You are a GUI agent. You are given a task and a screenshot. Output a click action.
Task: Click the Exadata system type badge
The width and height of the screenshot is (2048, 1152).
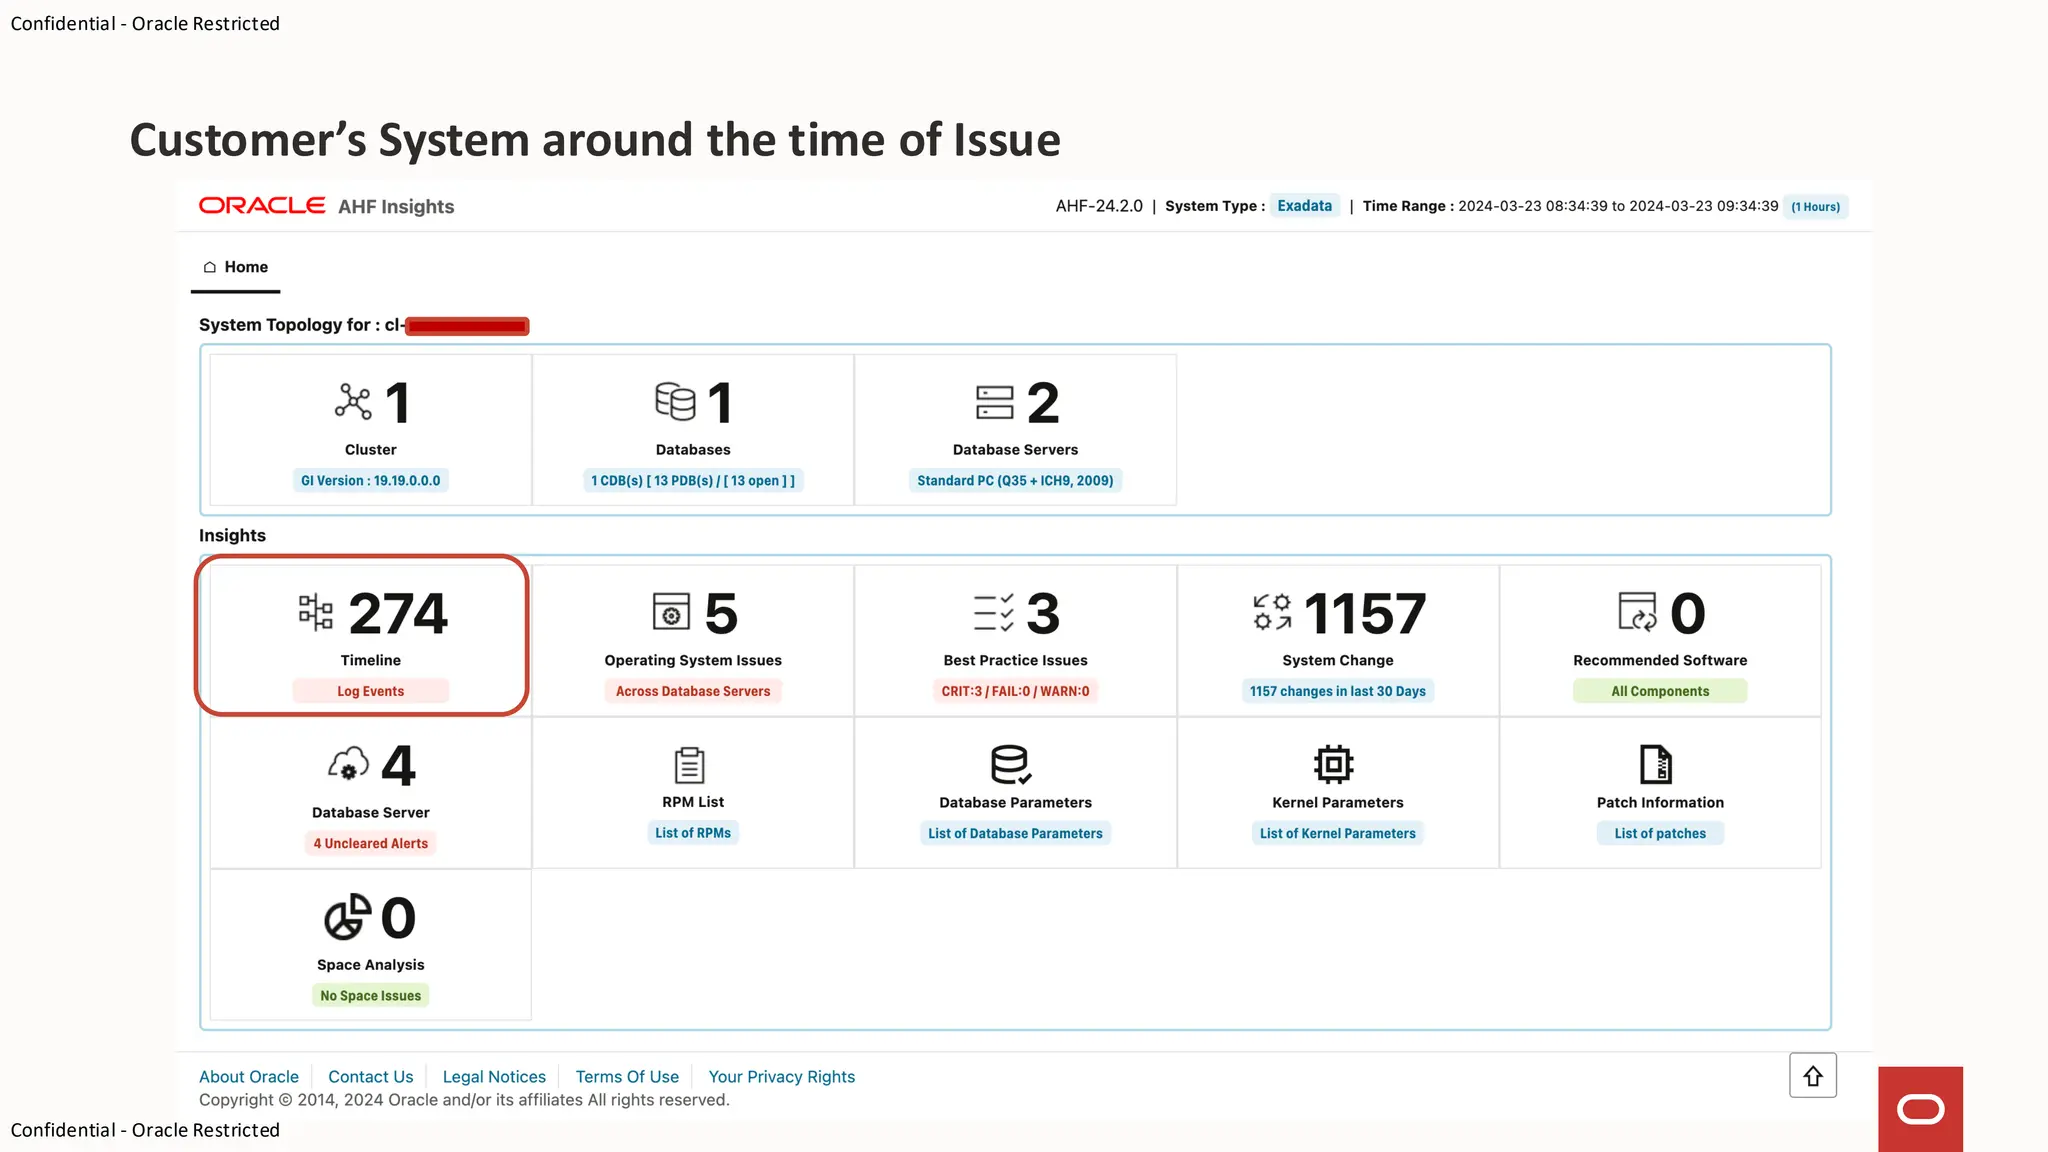click(1305, 206)
